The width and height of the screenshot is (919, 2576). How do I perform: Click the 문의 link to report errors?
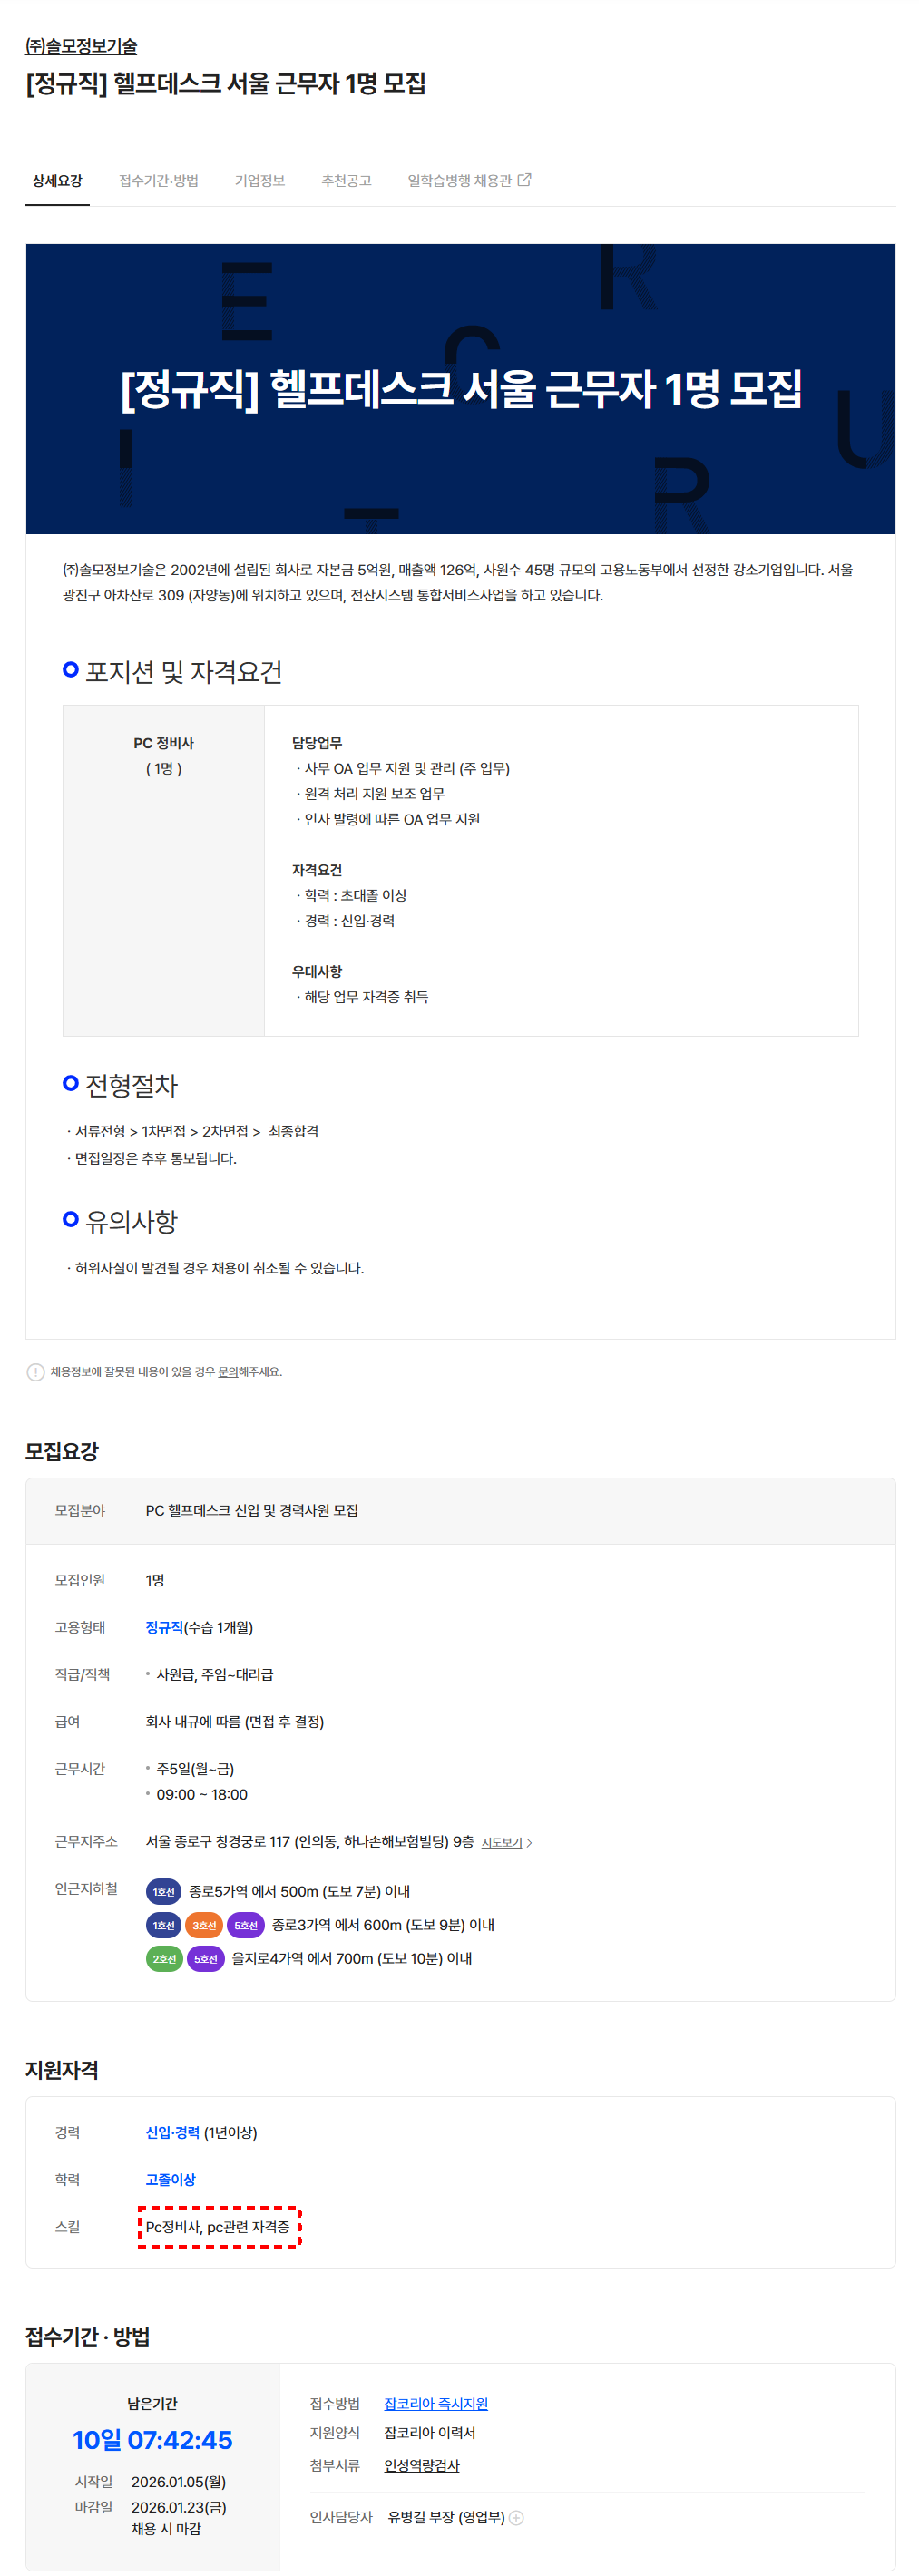(227, 1372)
